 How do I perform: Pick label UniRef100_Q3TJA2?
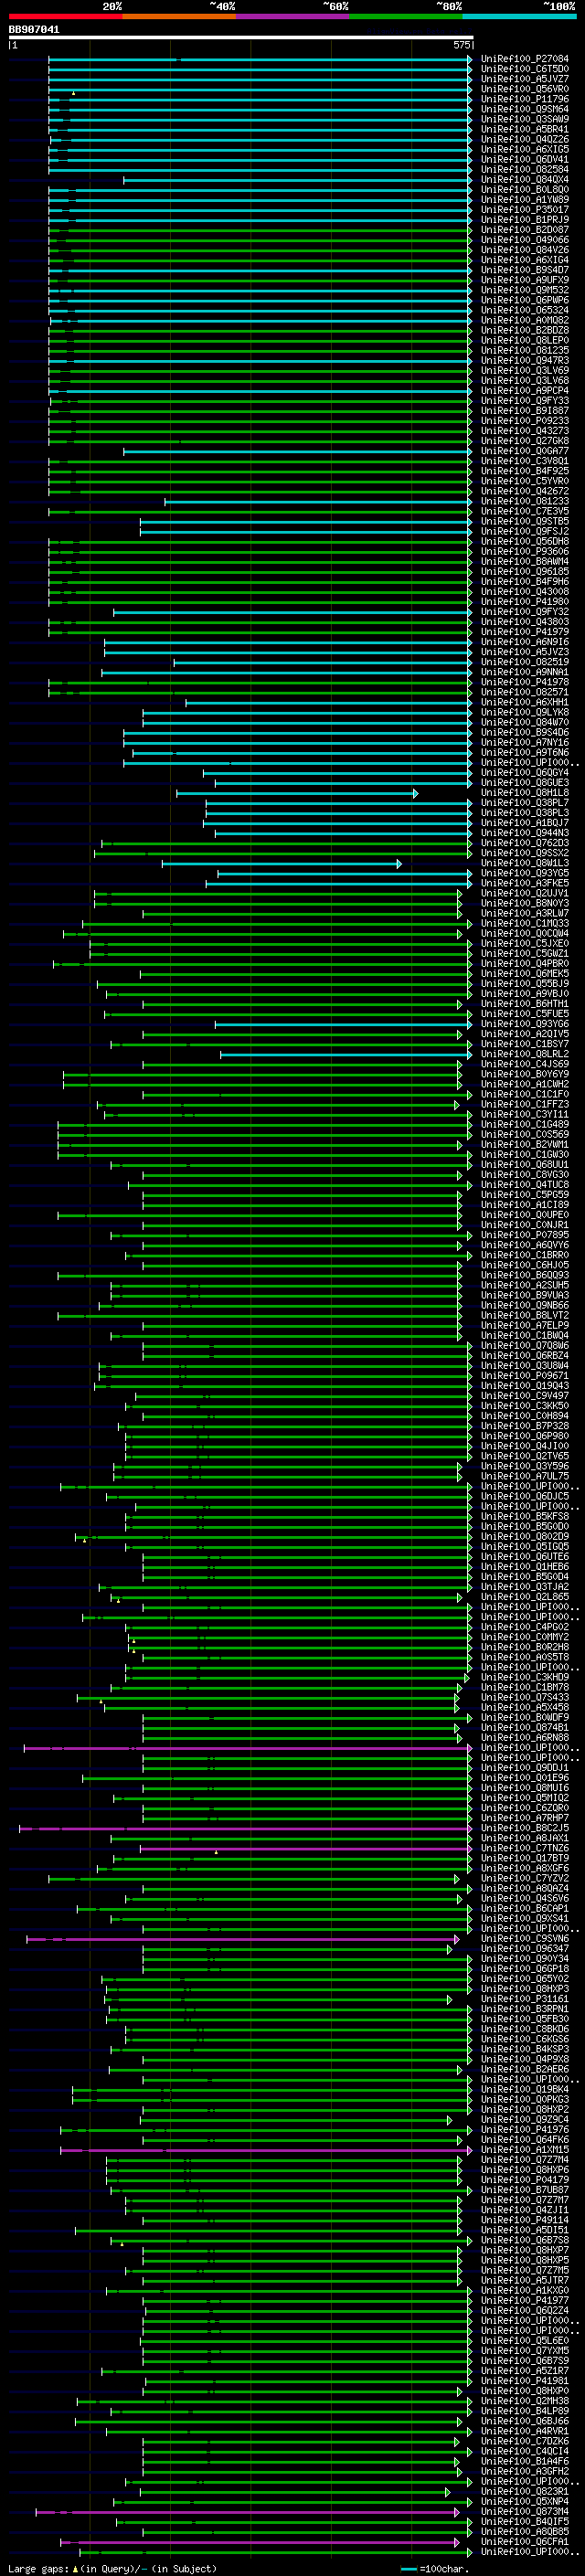point(525,1587)
